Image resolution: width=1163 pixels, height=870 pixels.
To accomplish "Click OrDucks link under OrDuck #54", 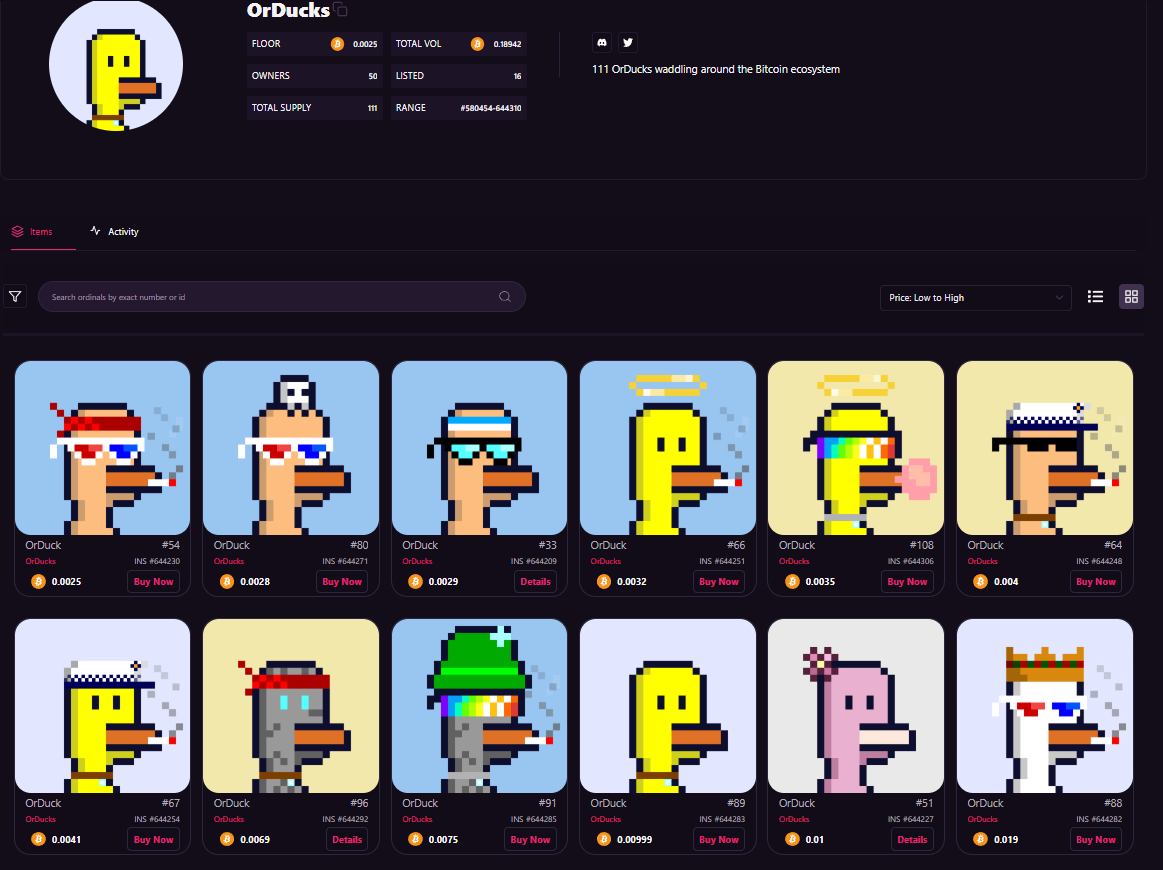I will click(41, 561).
